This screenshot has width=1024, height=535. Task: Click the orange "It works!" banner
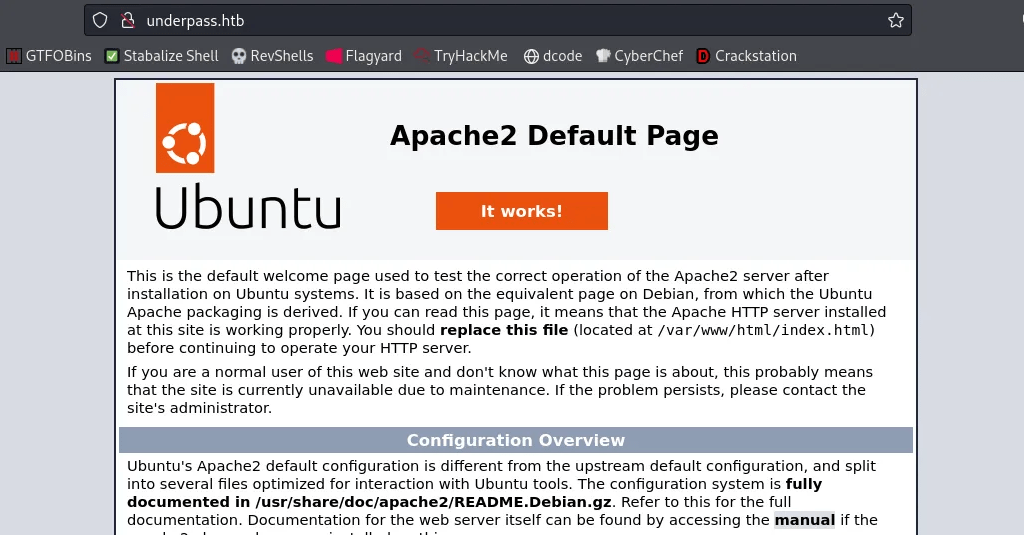[x=521, y=211]
